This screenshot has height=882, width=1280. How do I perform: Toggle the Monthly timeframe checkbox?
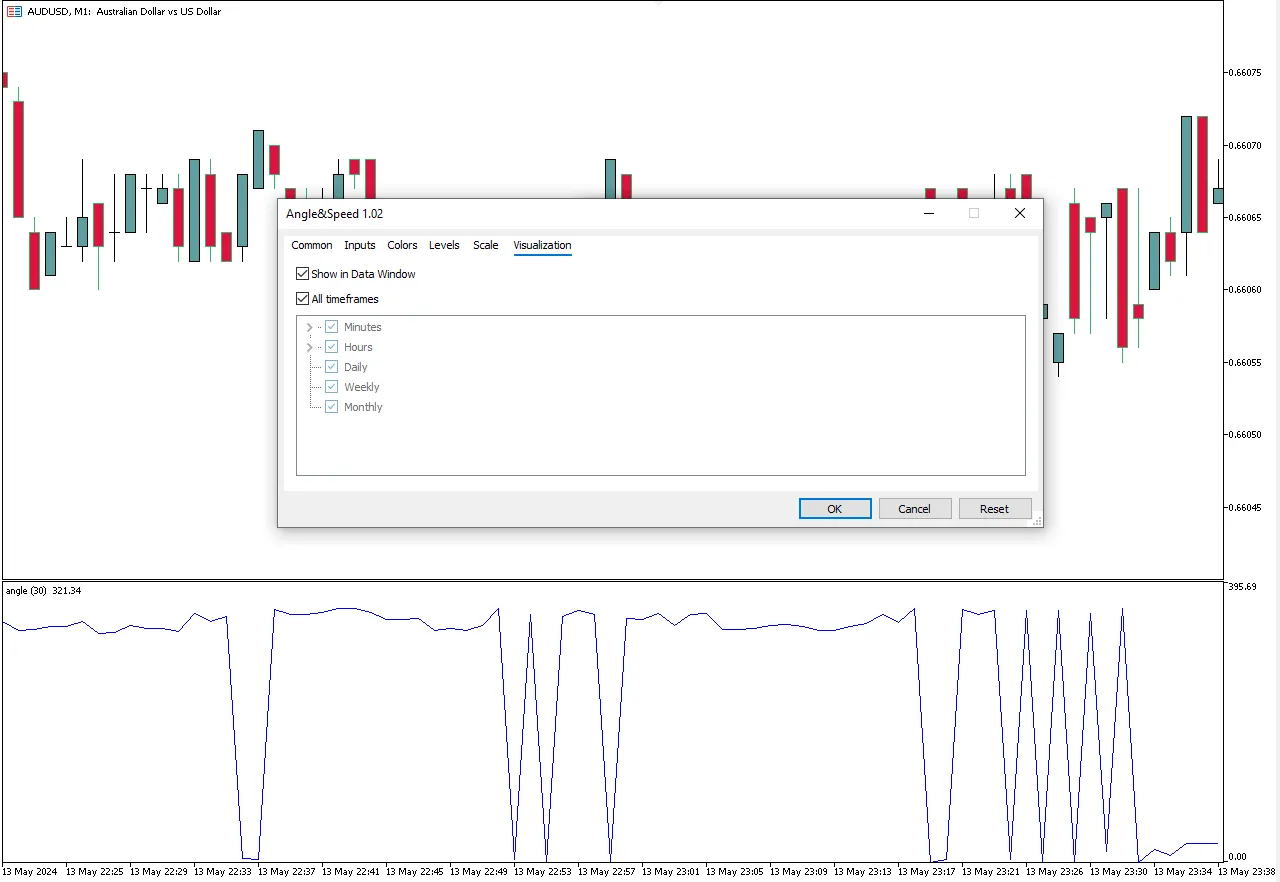coord(332,407)
